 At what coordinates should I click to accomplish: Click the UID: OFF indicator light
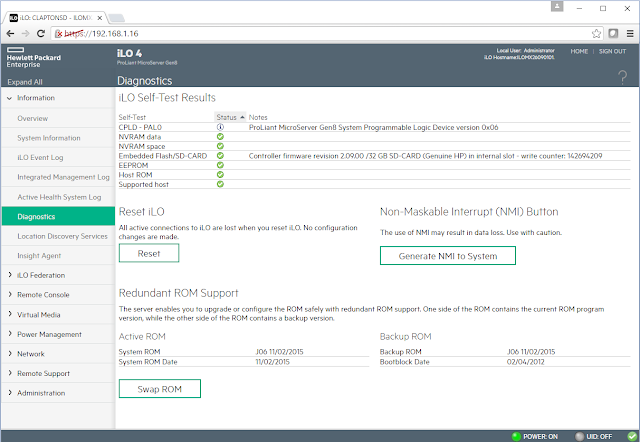[580, 436]
